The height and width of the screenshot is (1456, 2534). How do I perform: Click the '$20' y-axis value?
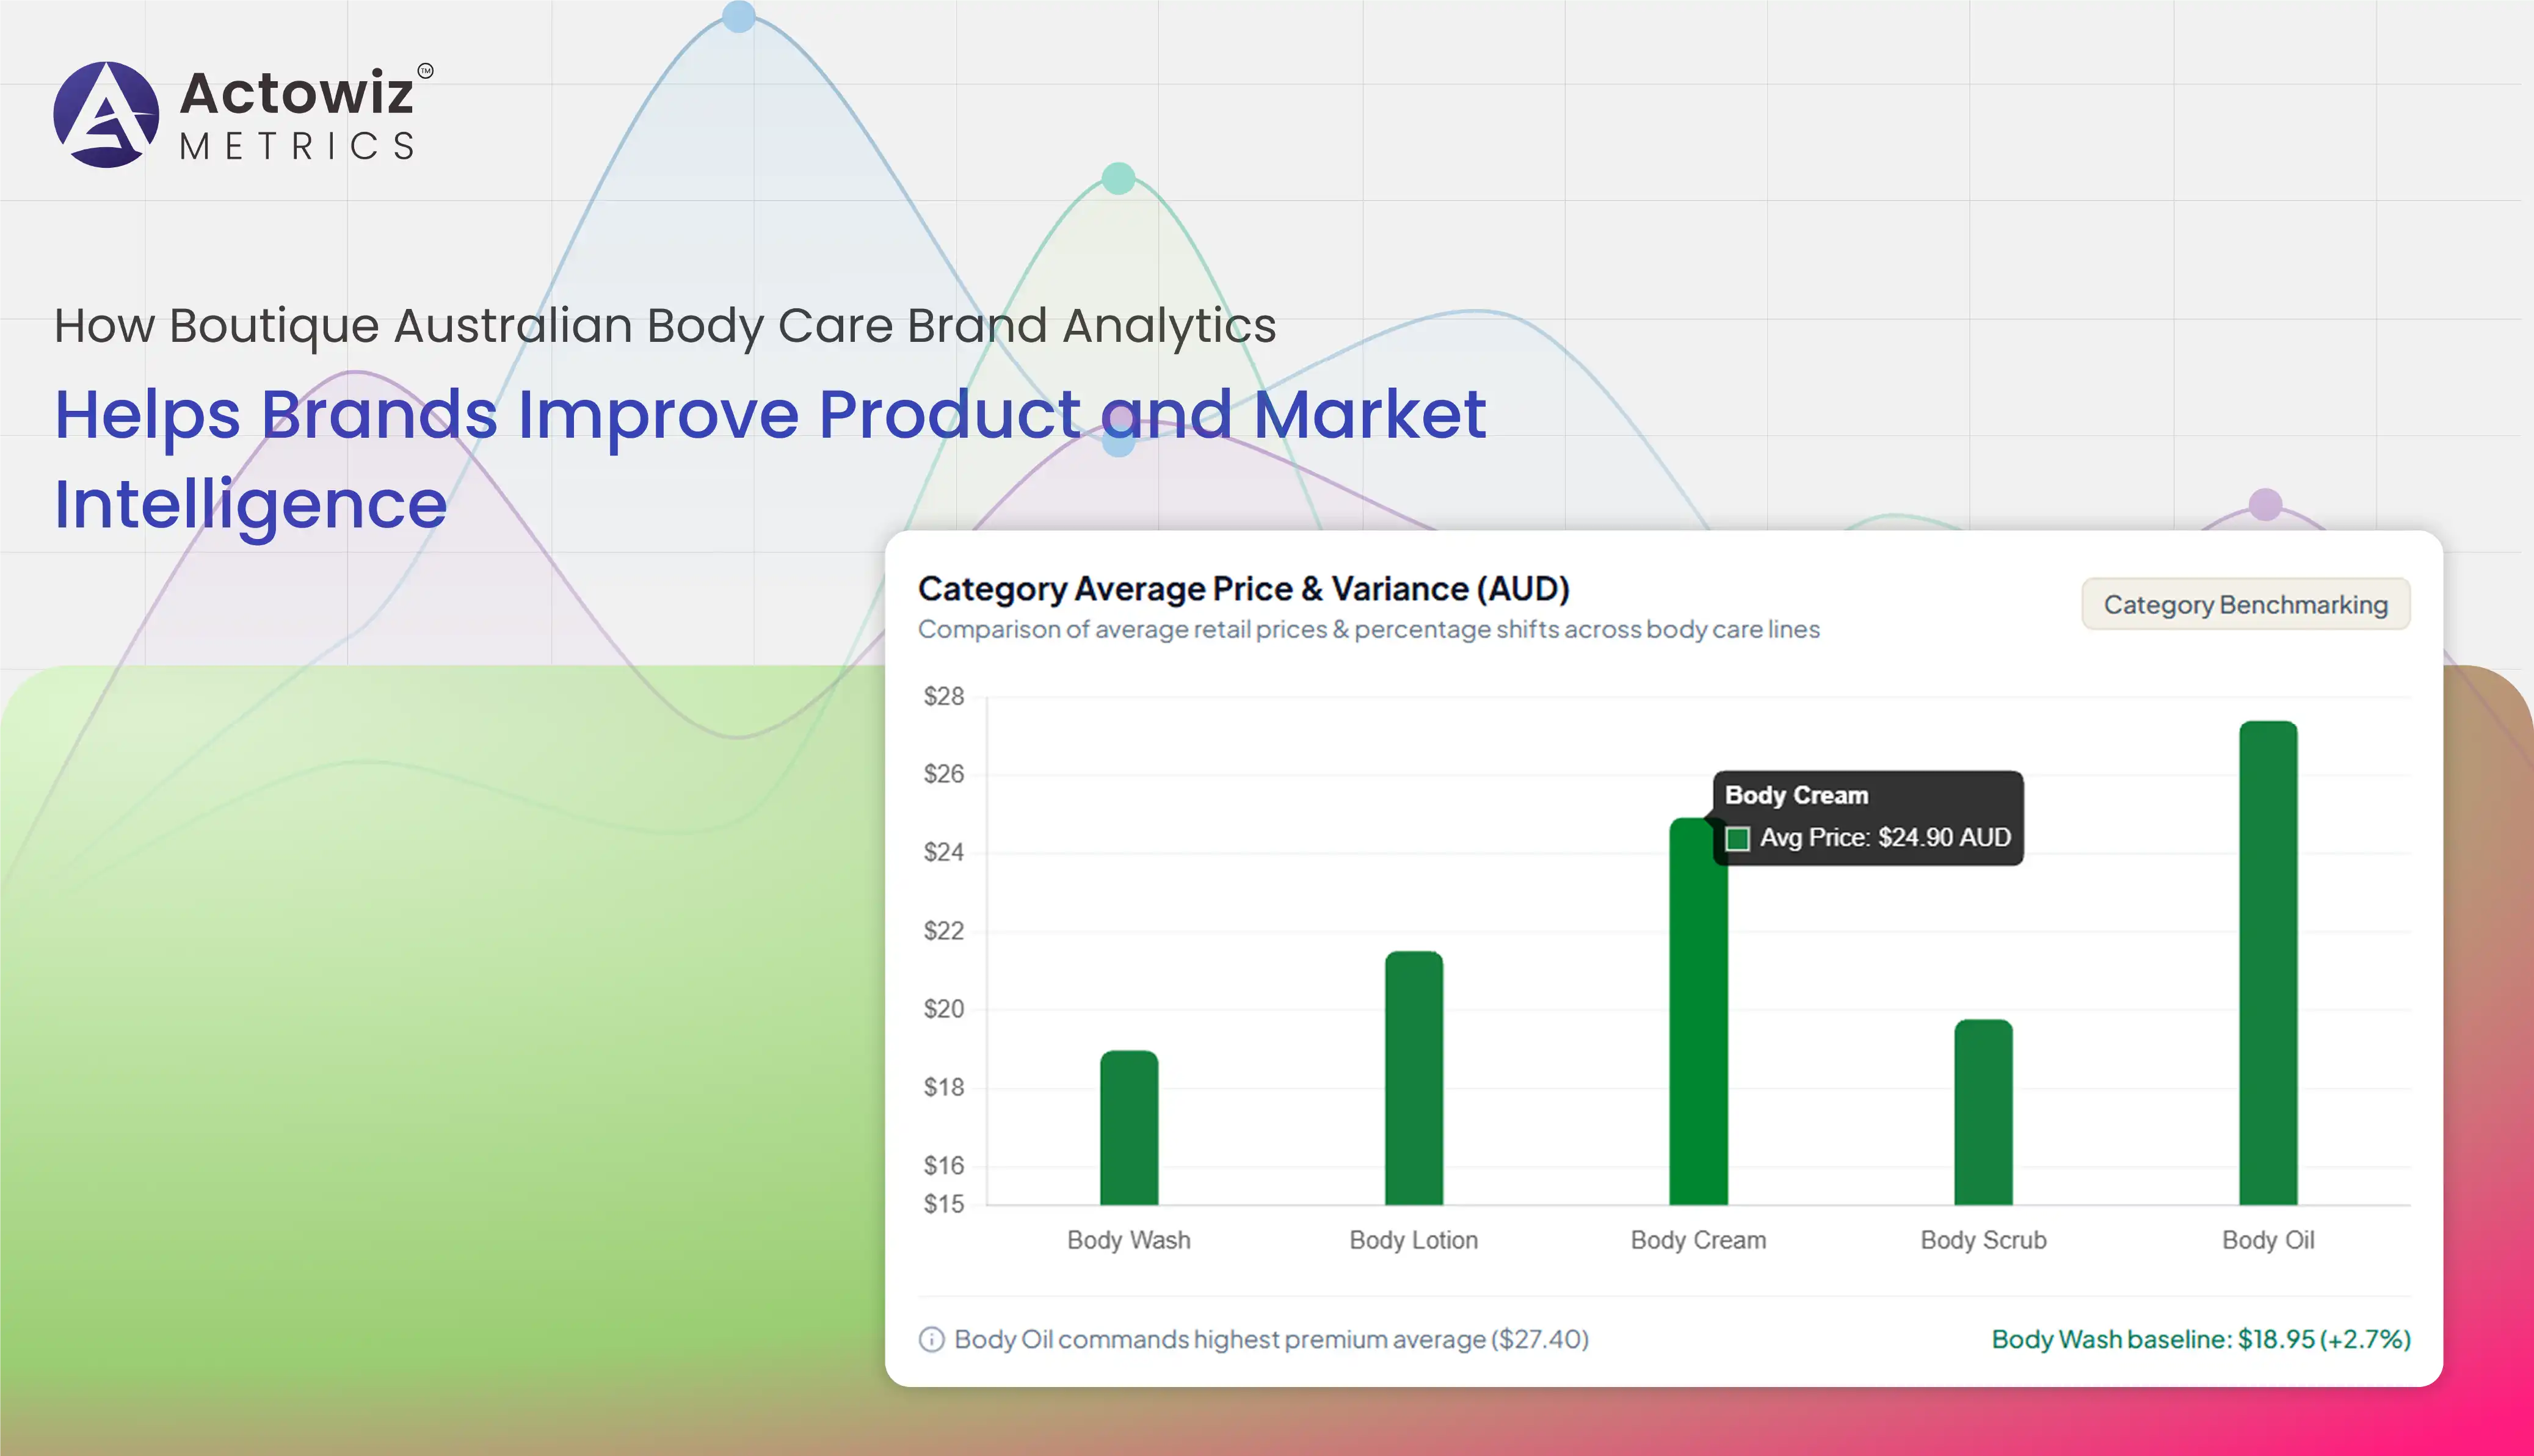pyautogui.click(x=944, y=1009)
